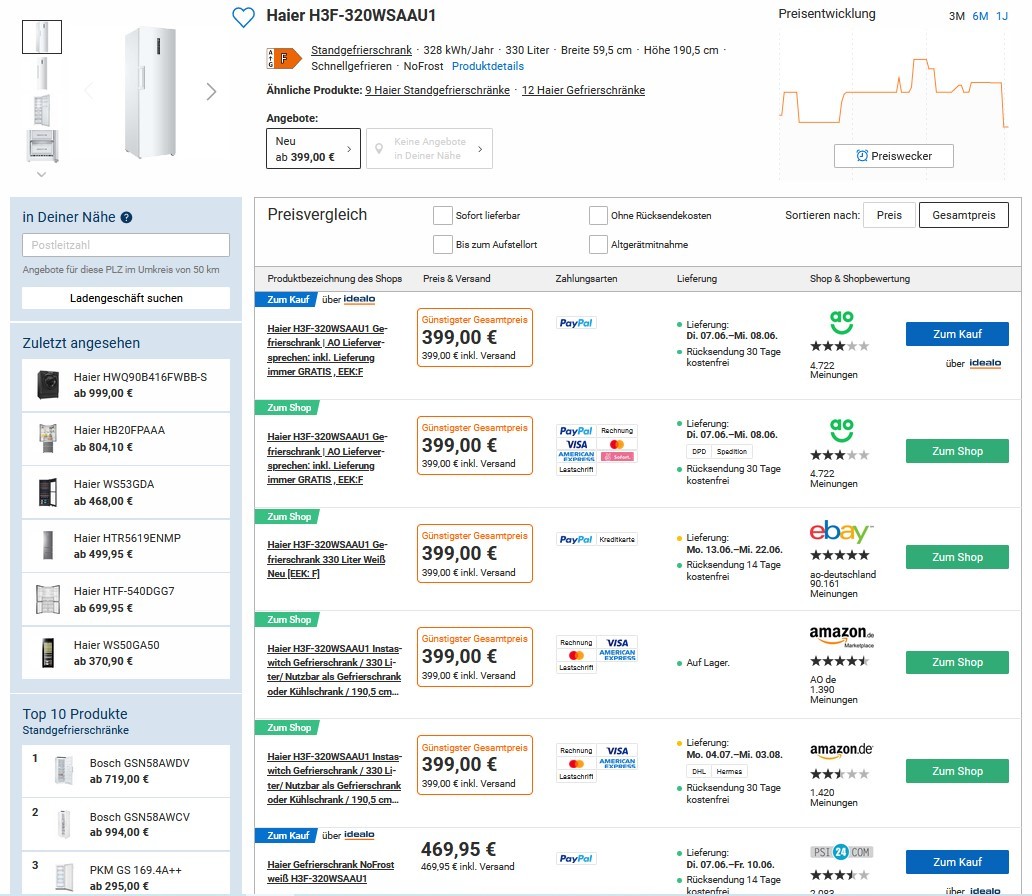The height and width of the screenshot is (896, 1032).
Task: Click the Bosch GSN58AWDV product image
Action: click(64, 771)
